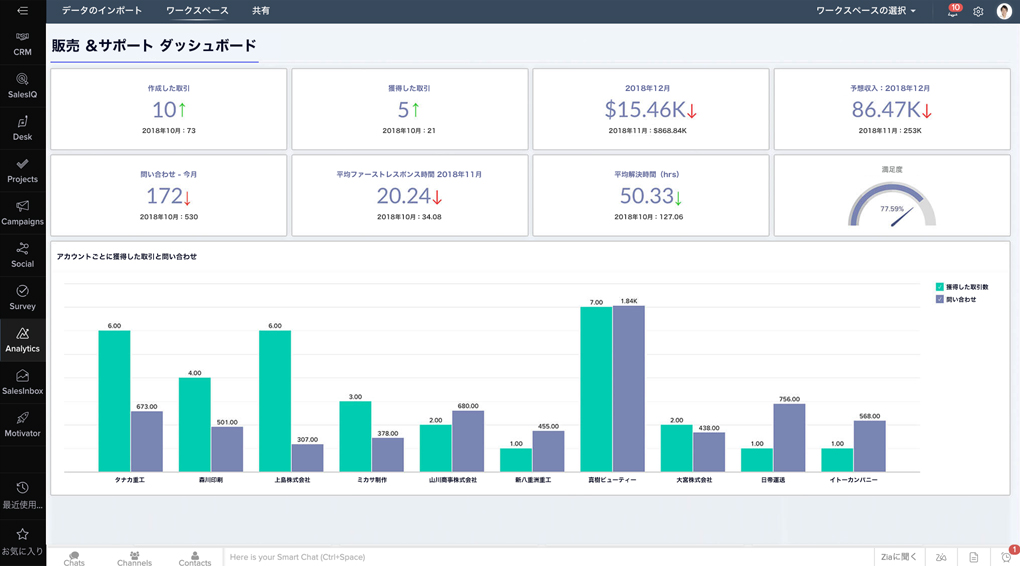Open Projects sidebar icon
The width and height of the screenshot is (1020, 566).
click(x=22, y=170)
